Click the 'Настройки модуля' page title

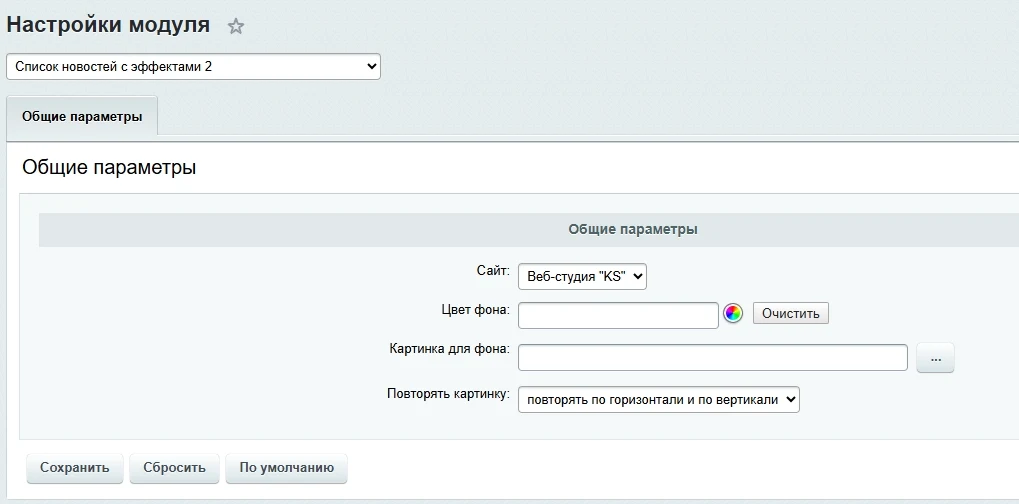pyautogui.click(x=108, y=25)
